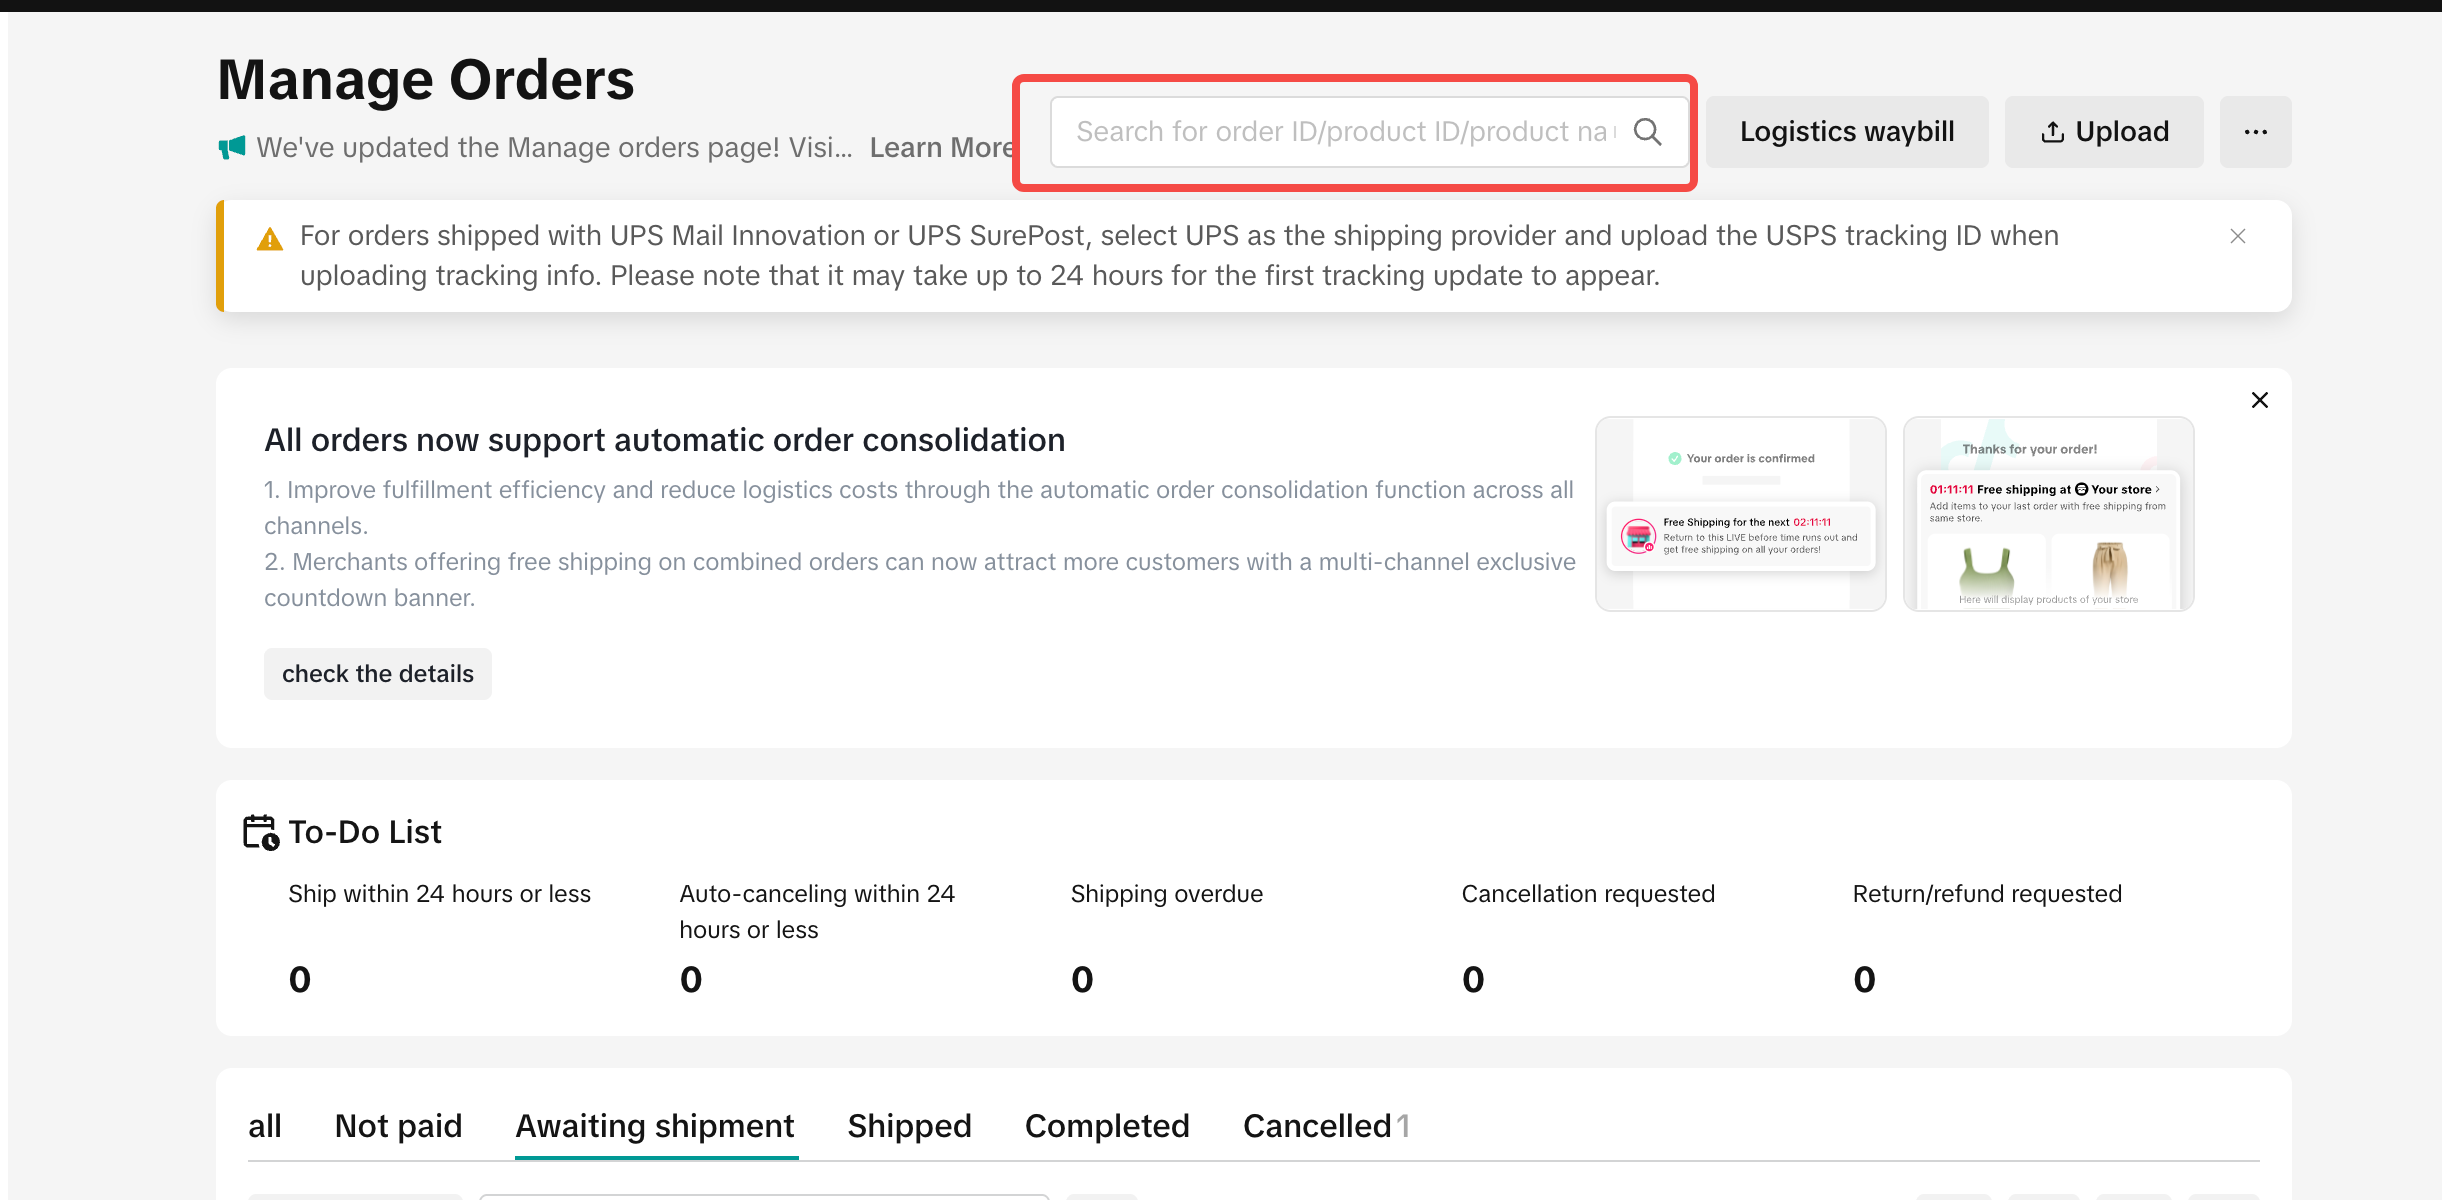The width and height of the screenshot is (2442, 1200).
Task: Open the Completed tab
Action: (1106, 1126)
